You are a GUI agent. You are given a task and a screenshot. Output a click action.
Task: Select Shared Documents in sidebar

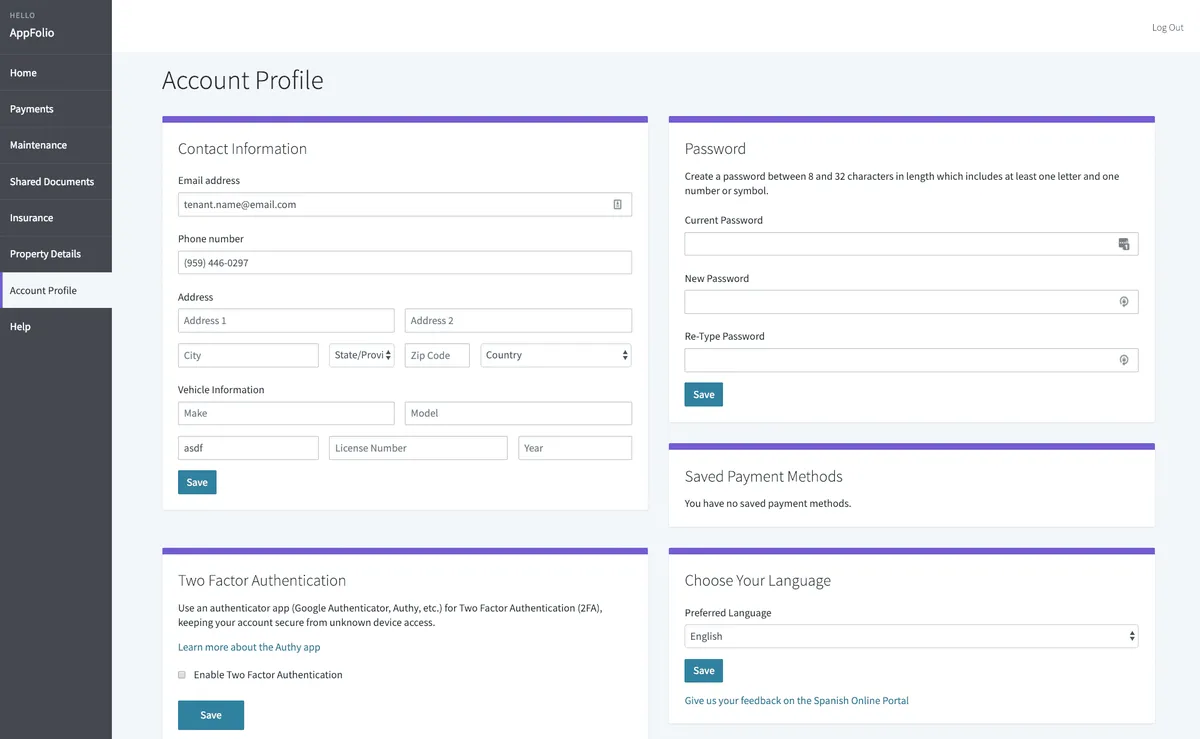point(52,182)
